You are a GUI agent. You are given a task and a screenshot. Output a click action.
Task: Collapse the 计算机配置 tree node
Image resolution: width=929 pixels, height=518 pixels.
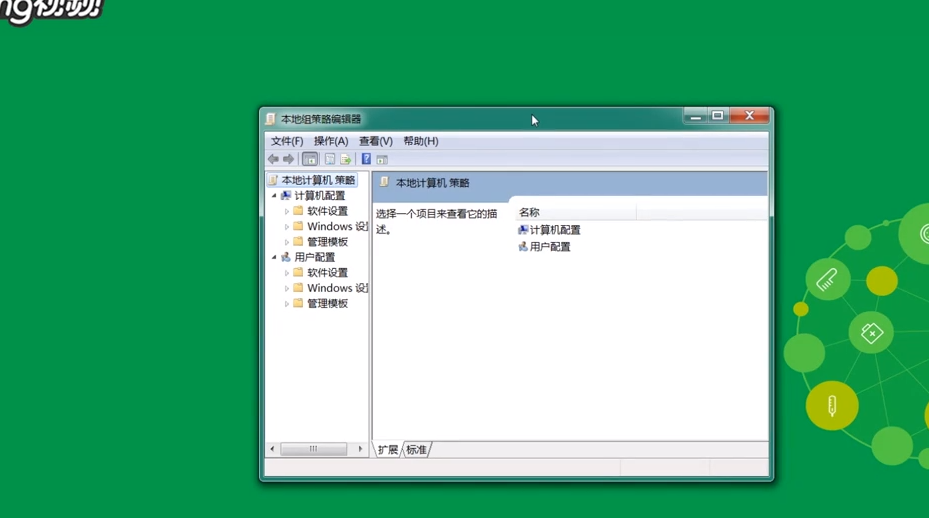coord(274,196)
